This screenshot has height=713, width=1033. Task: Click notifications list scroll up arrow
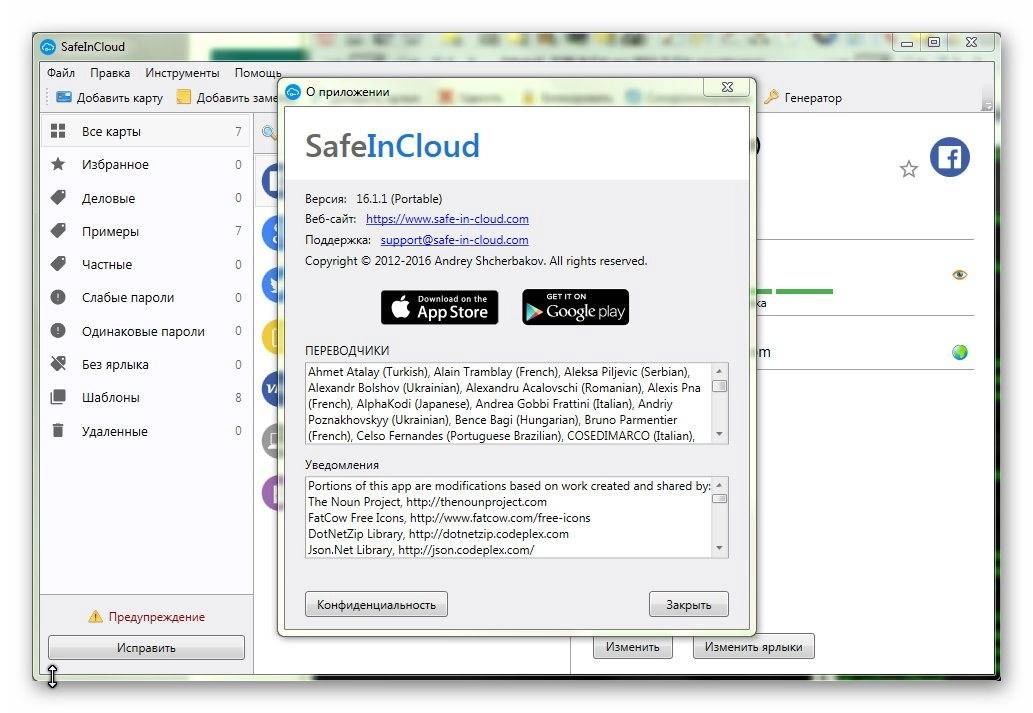pos(719,484)
